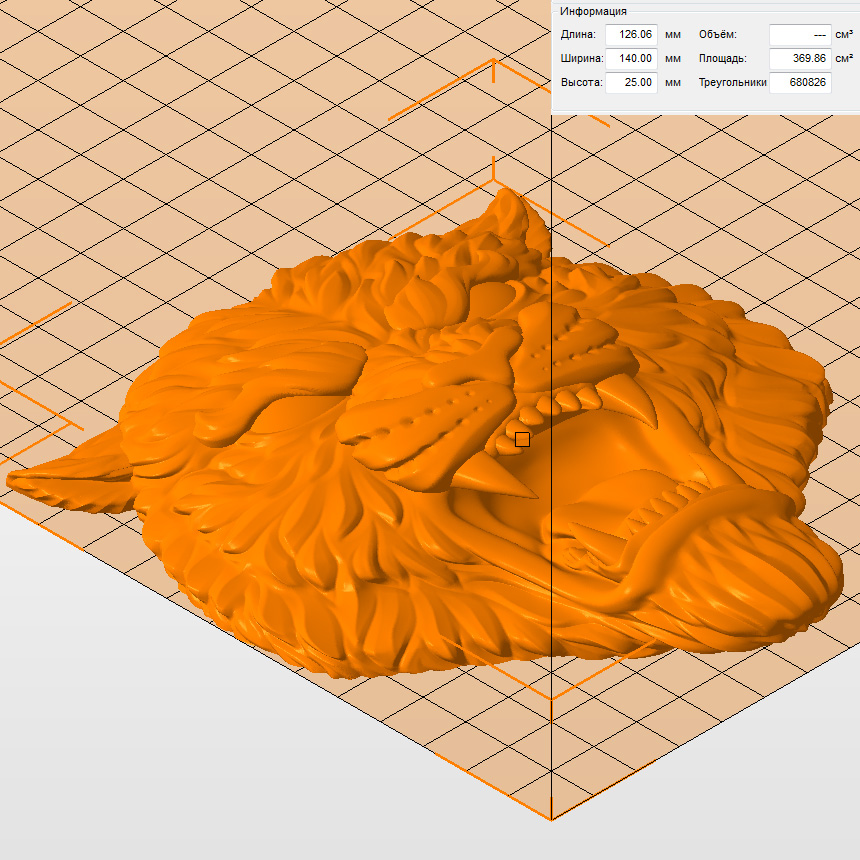
Task: Click the Длина label text
Action: pyautogui.click(x=576, y=35)
